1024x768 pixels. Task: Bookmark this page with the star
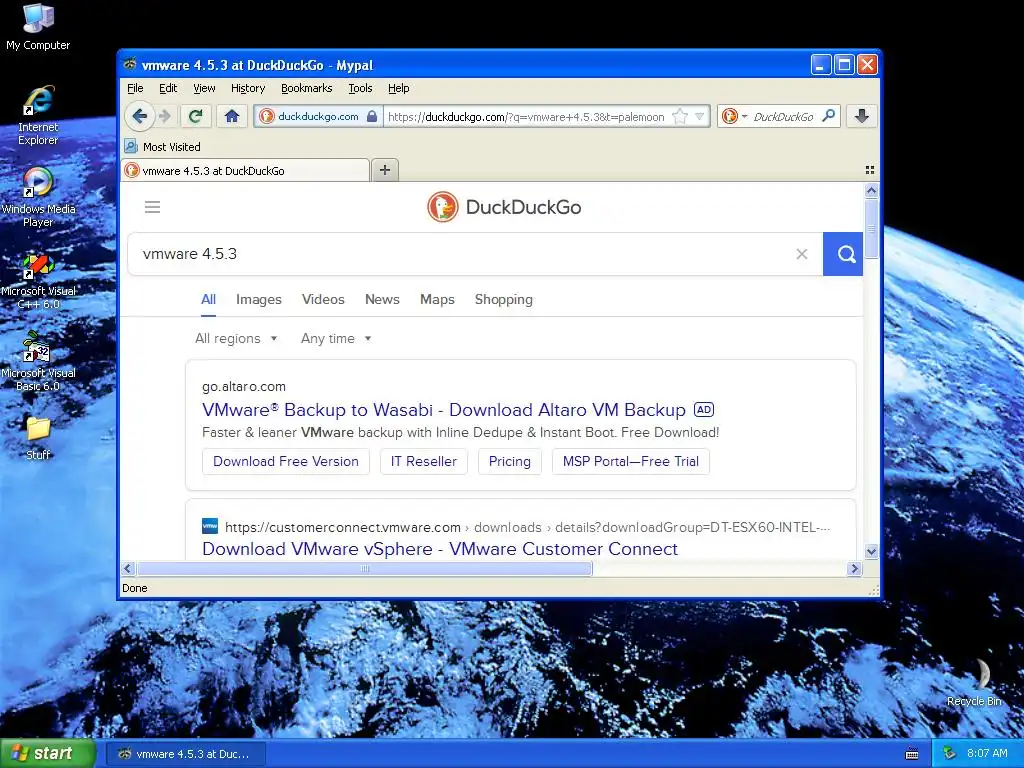pyautogui.click(x=680, y=116)
